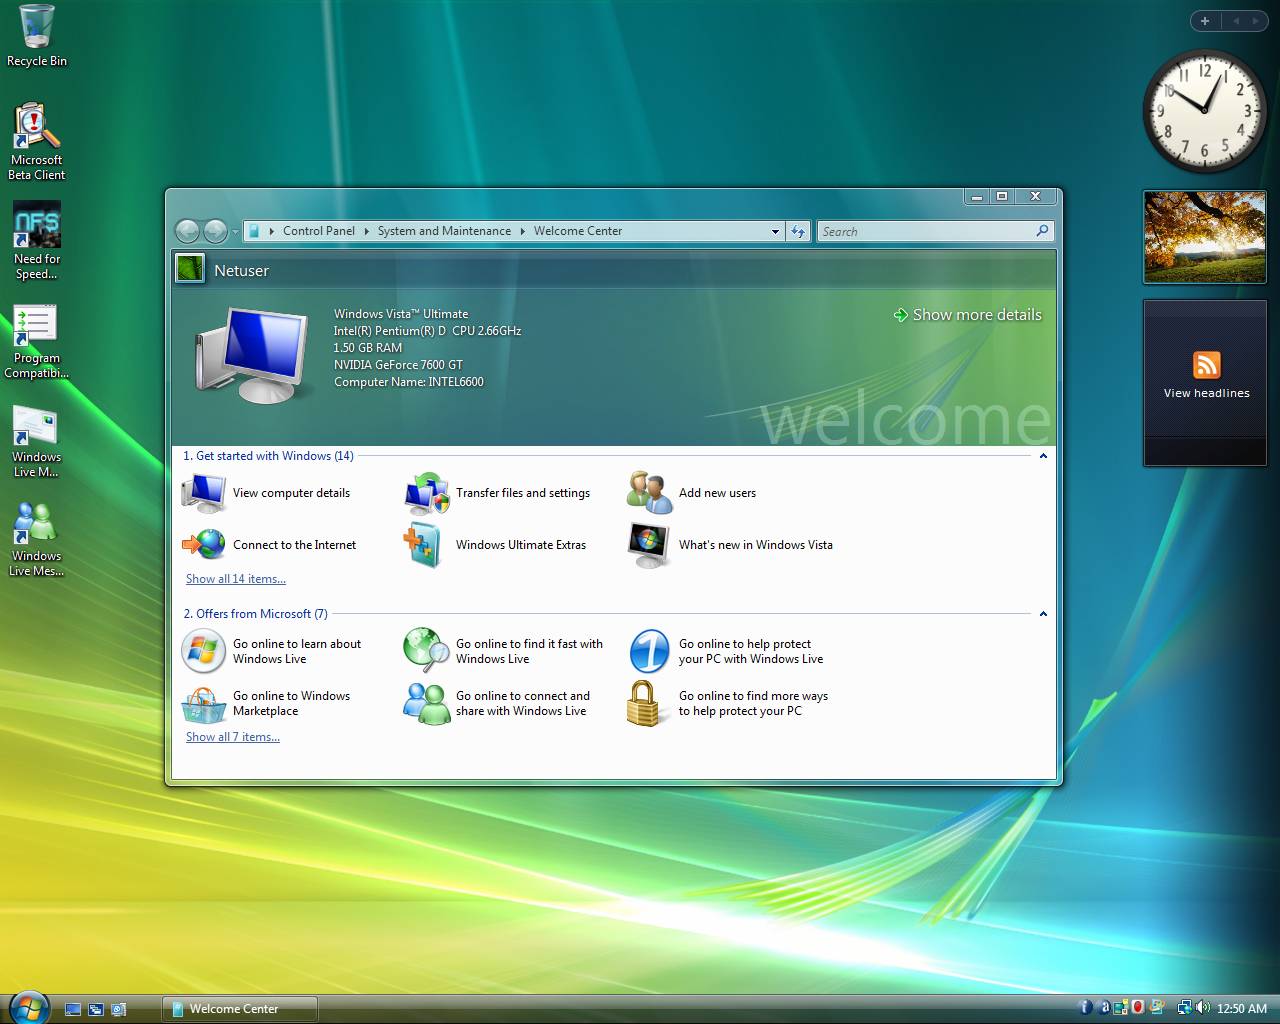Open Connect to the Internet item
This screenshot has height=1024, width=1280.
point(269,545)
